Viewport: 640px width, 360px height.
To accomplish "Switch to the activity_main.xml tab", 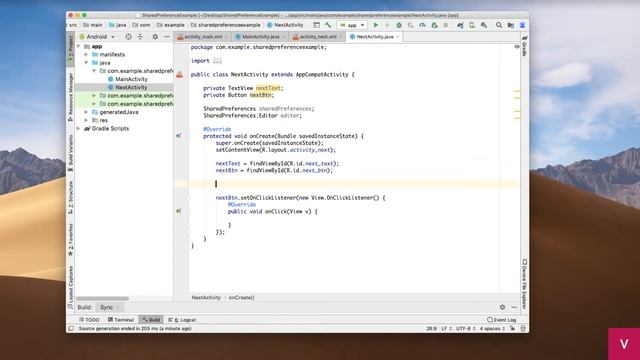I will click(203, 37).
